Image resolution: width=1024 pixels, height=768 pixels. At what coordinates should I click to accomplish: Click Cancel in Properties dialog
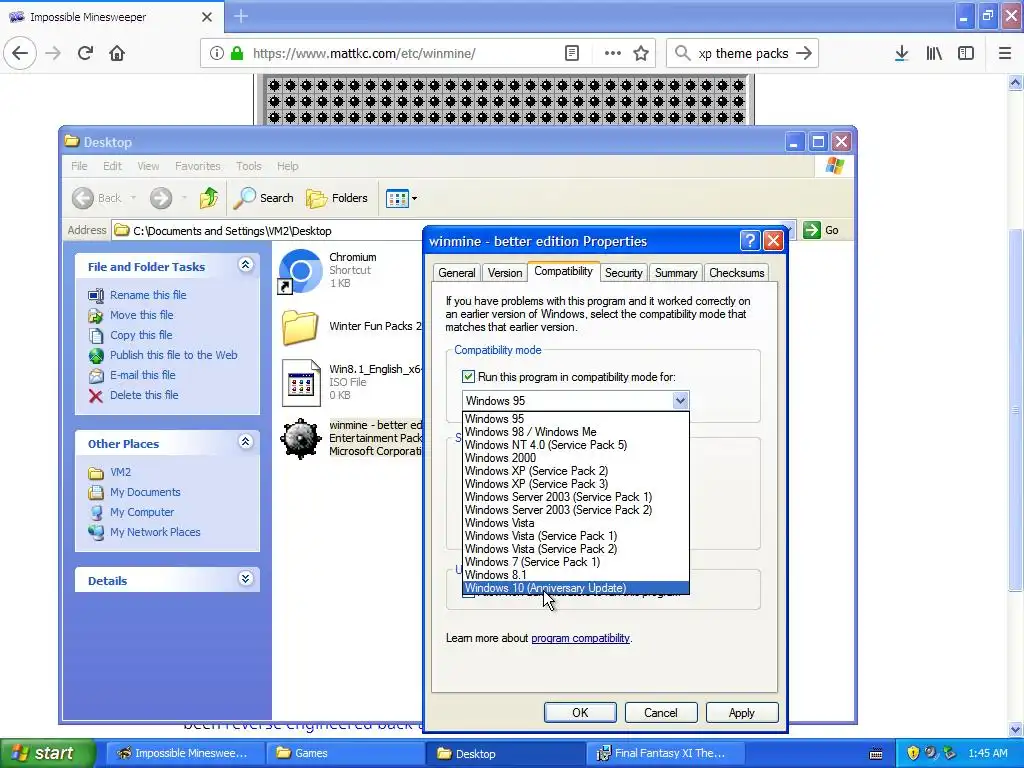click(661, 712)
